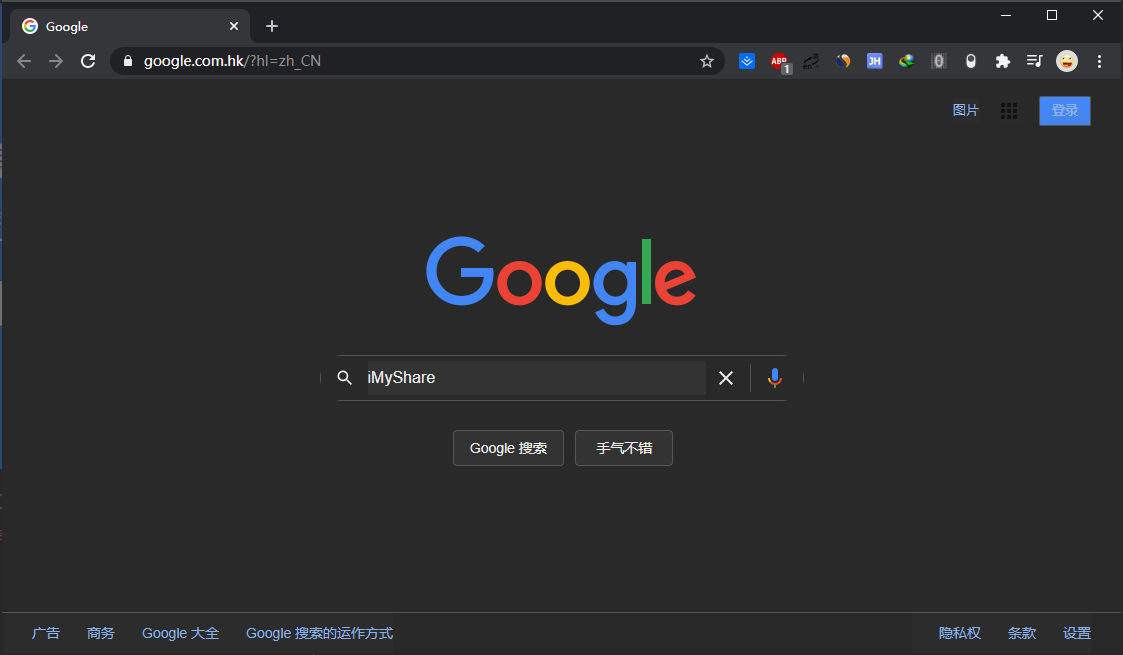Viewport: 1123px width, 655px height.
Task: Open the Google apps grid
Action: 1009,111
